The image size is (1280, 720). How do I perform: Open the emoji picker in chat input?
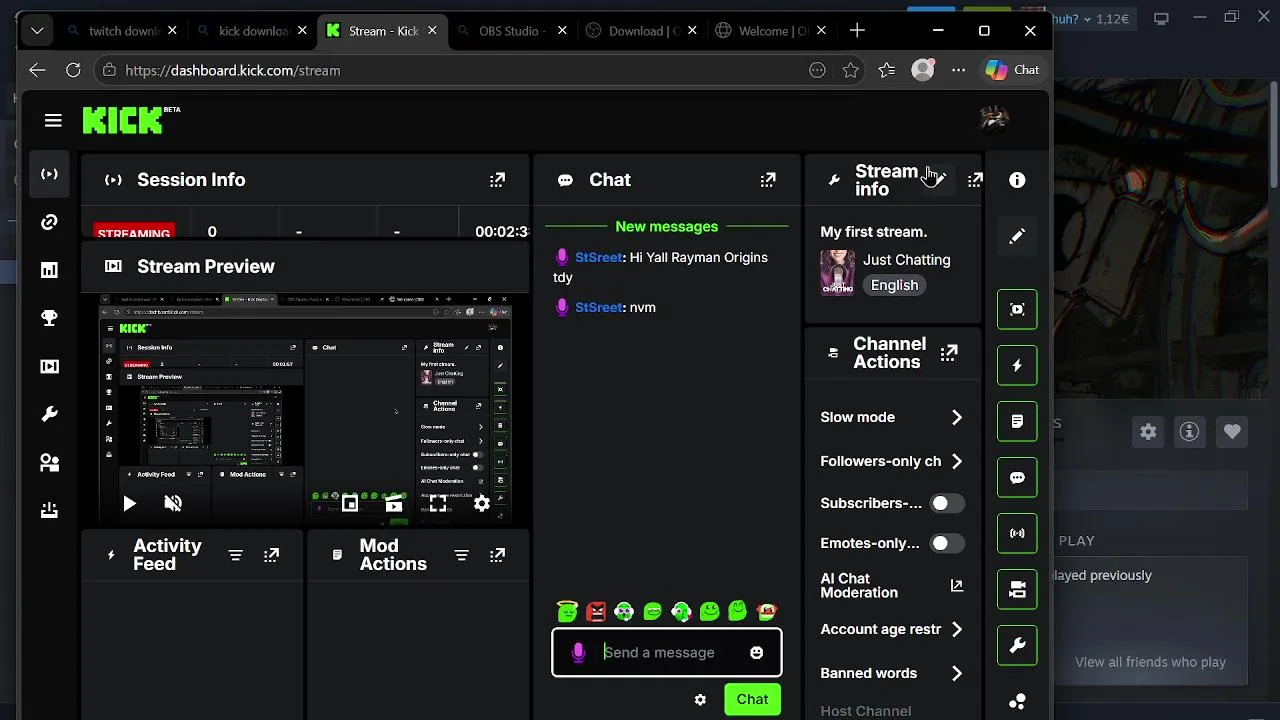[757, 652]
